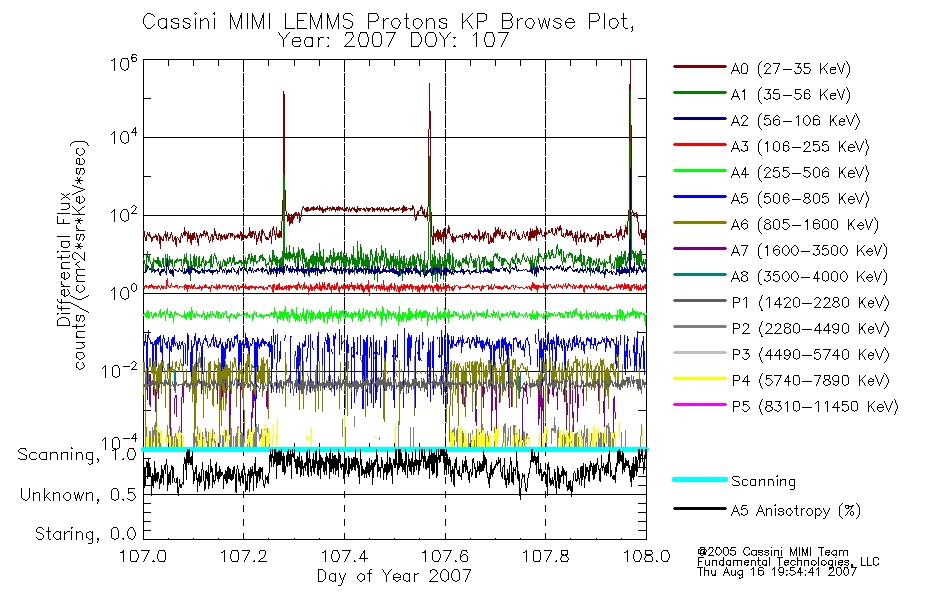This screenshot has width=950, height=600.
Task: Click the Fundamental Technologies, LLC credit text
Action: tap(788, 562)
